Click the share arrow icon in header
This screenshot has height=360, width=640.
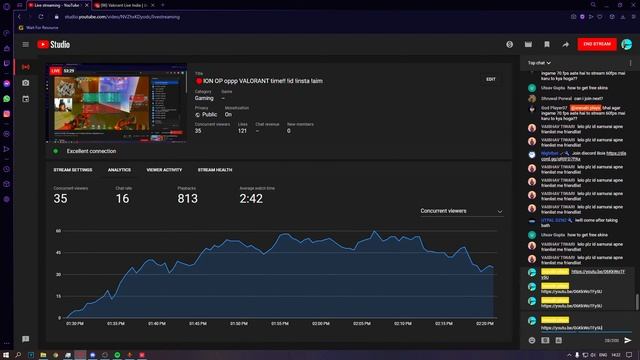[x=565, y=44]
